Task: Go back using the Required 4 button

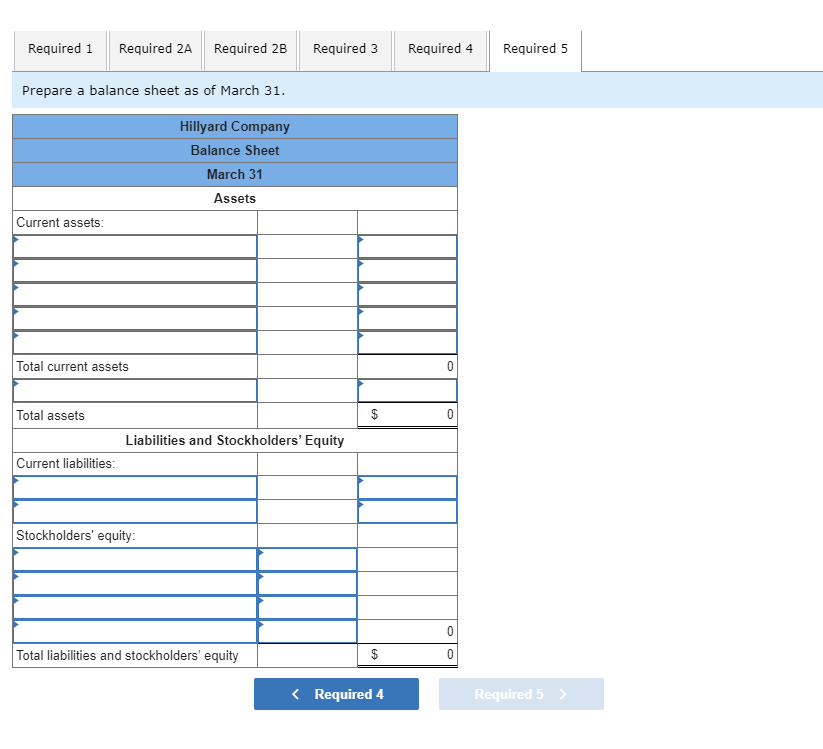Action: [336, 693]
